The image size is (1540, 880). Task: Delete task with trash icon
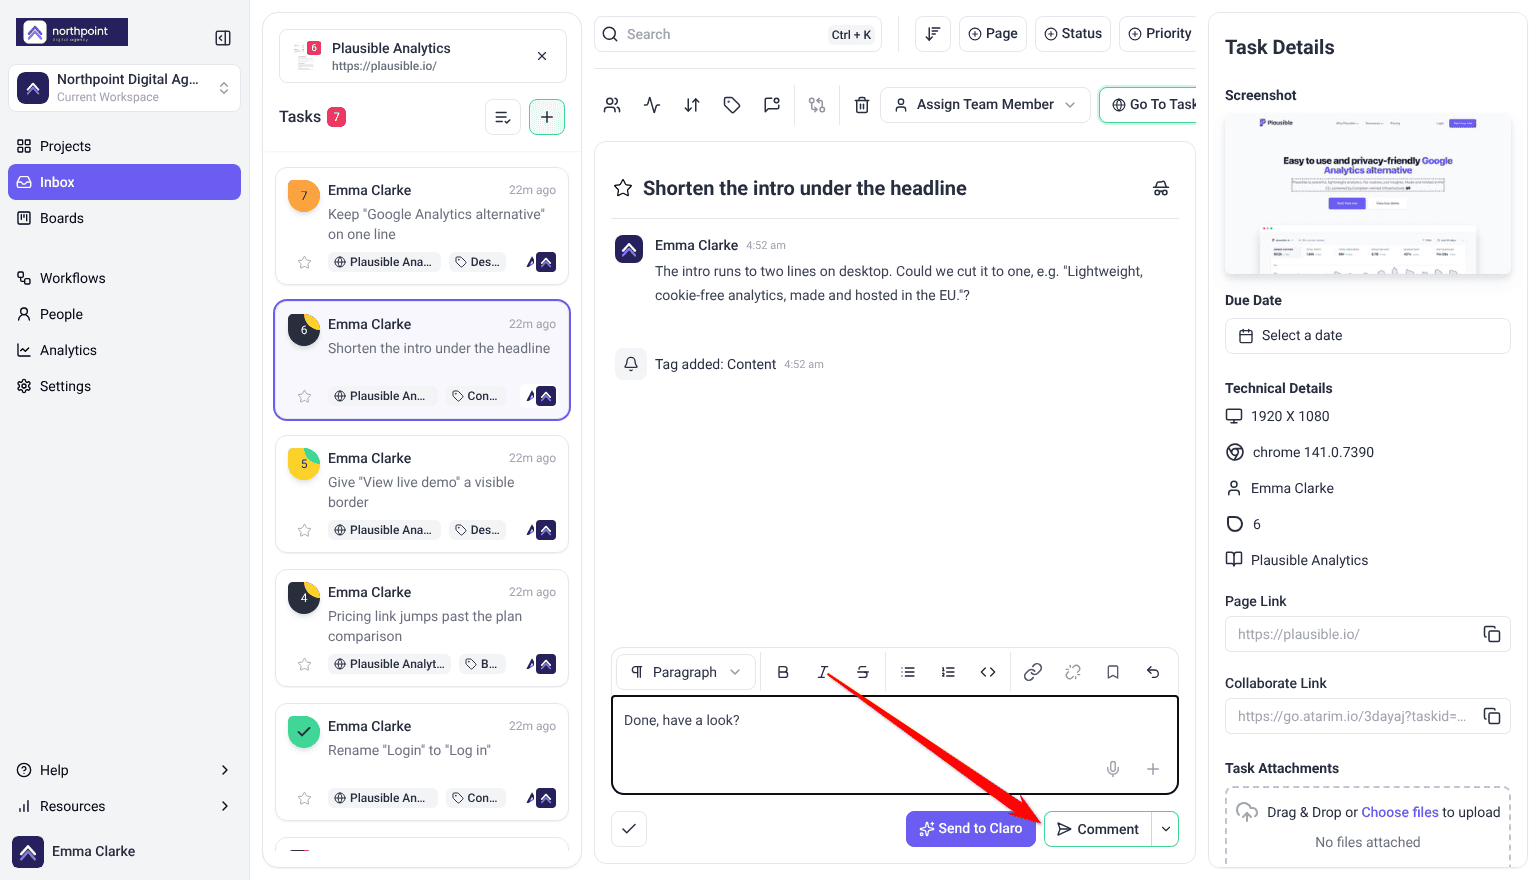click(862, 105)
